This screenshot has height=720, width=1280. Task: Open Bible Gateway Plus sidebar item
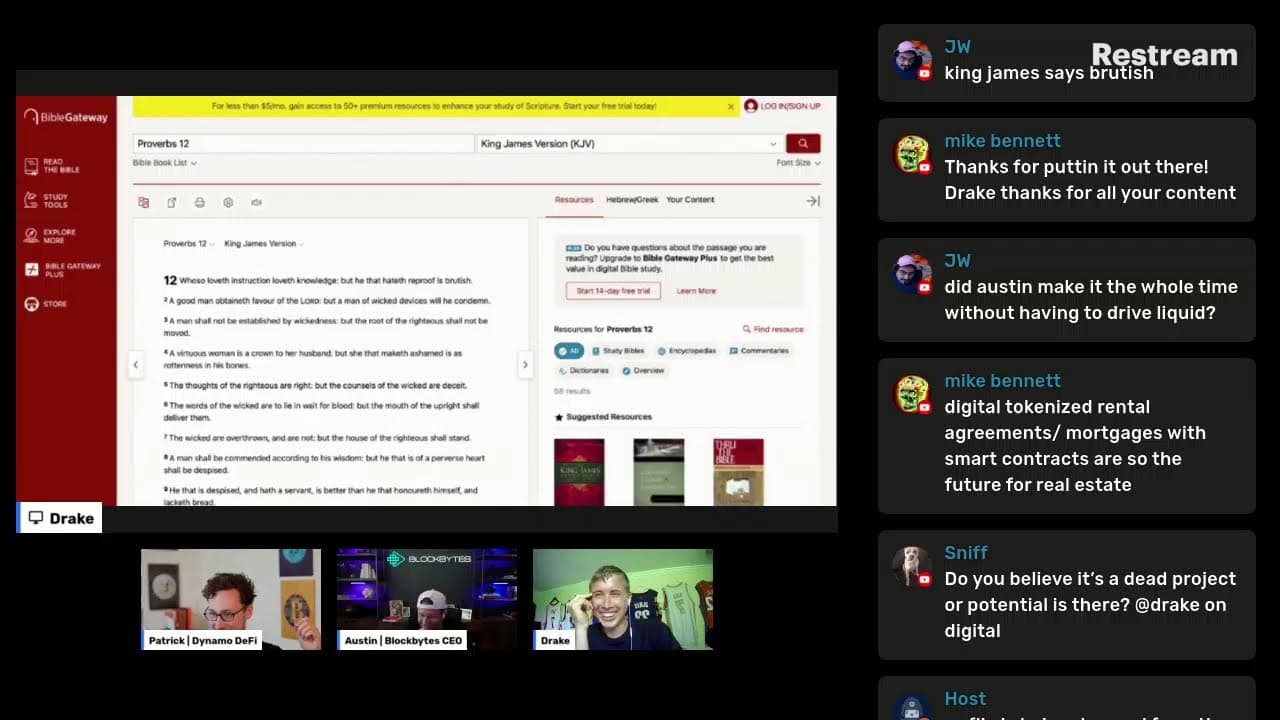(63, 270)
